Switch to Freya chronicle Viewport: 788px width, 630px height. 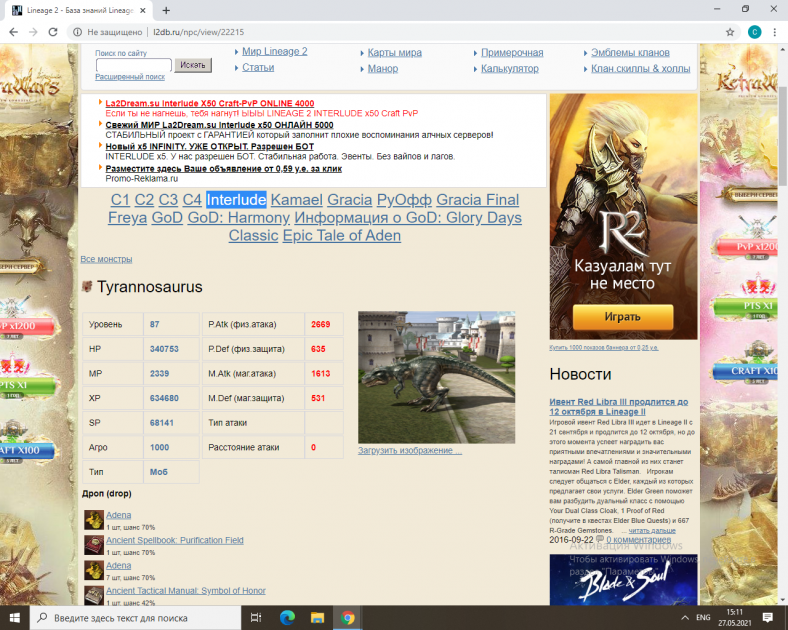pos(127,218)
